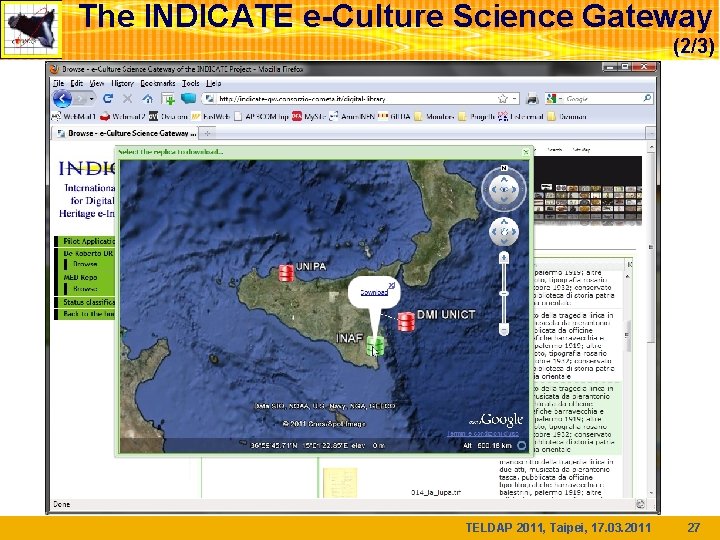This screenshot has height=540, width=720.
Task: Open the Progetti bookmarks folder
Action: 477,117
